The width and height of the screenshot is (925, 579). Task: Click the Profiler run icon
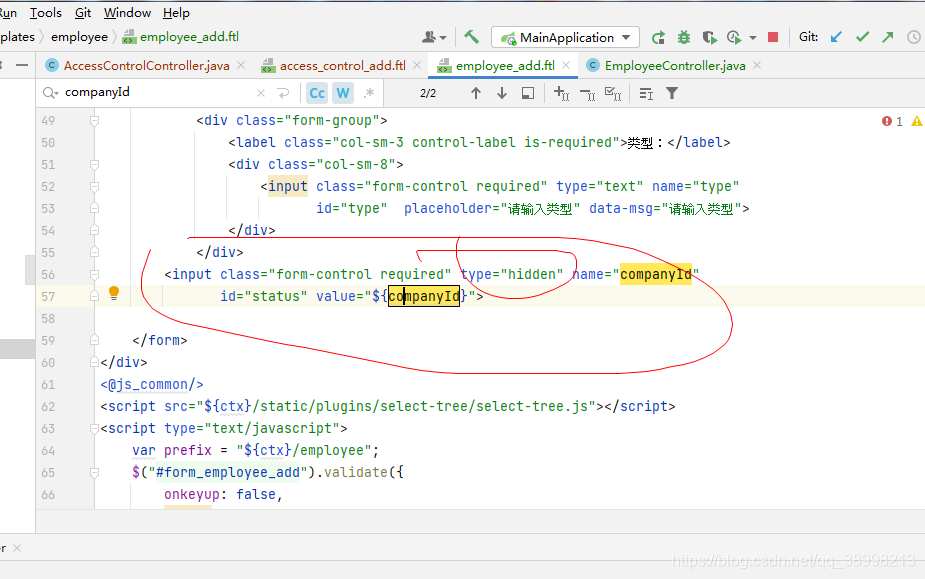pyautogui.click(x=734, y=38)
